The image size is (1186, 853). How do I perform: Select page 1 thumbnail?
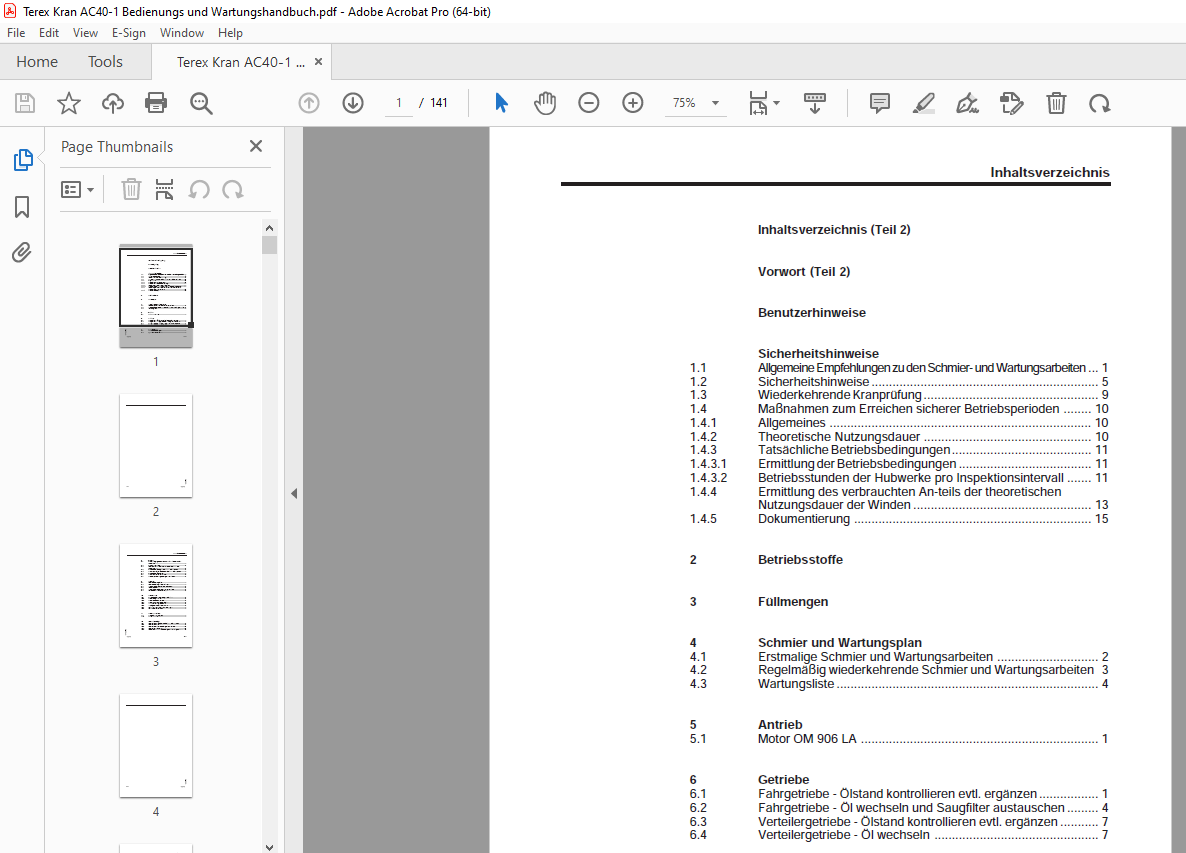click(156, 296)
